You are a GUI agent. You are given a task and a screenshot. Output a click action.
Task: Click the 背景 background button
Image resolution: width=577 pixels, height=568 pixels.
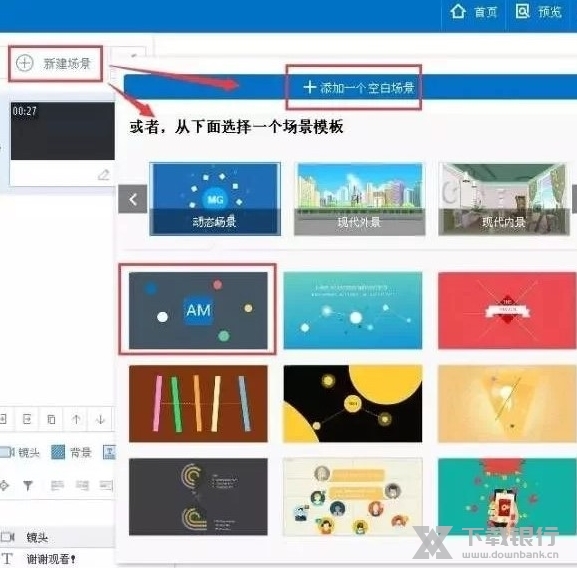(x=71, y=452)
